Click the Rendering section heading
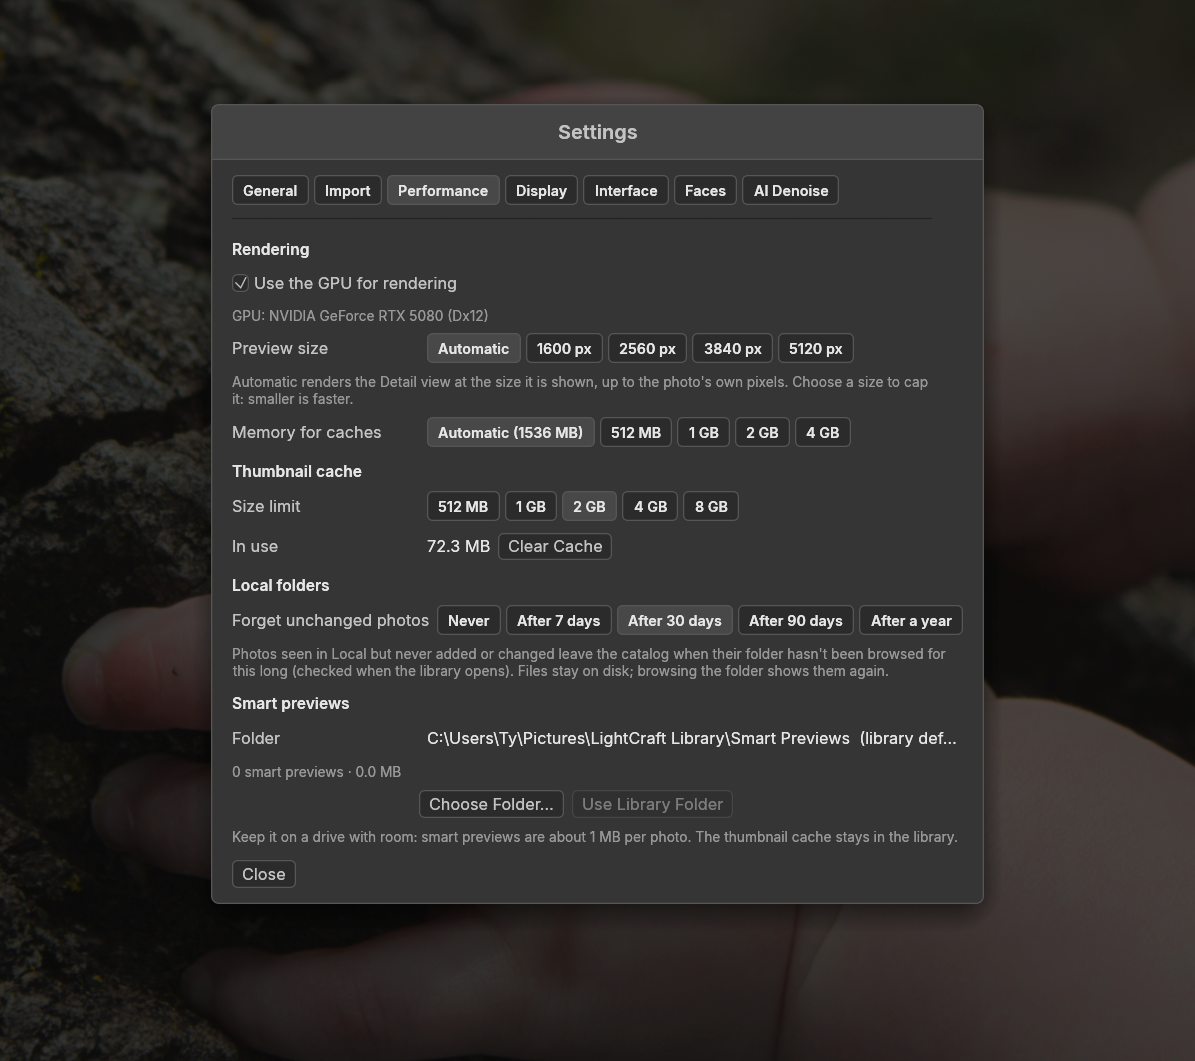The height and width of the screenshot is (1061, 1195). 271,249
